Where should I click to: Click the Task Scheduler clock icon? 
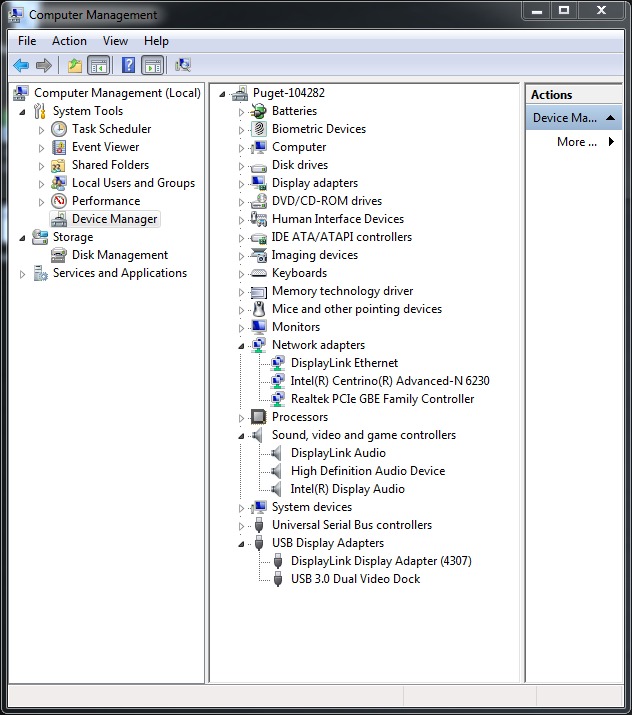[x=59, y=129]
